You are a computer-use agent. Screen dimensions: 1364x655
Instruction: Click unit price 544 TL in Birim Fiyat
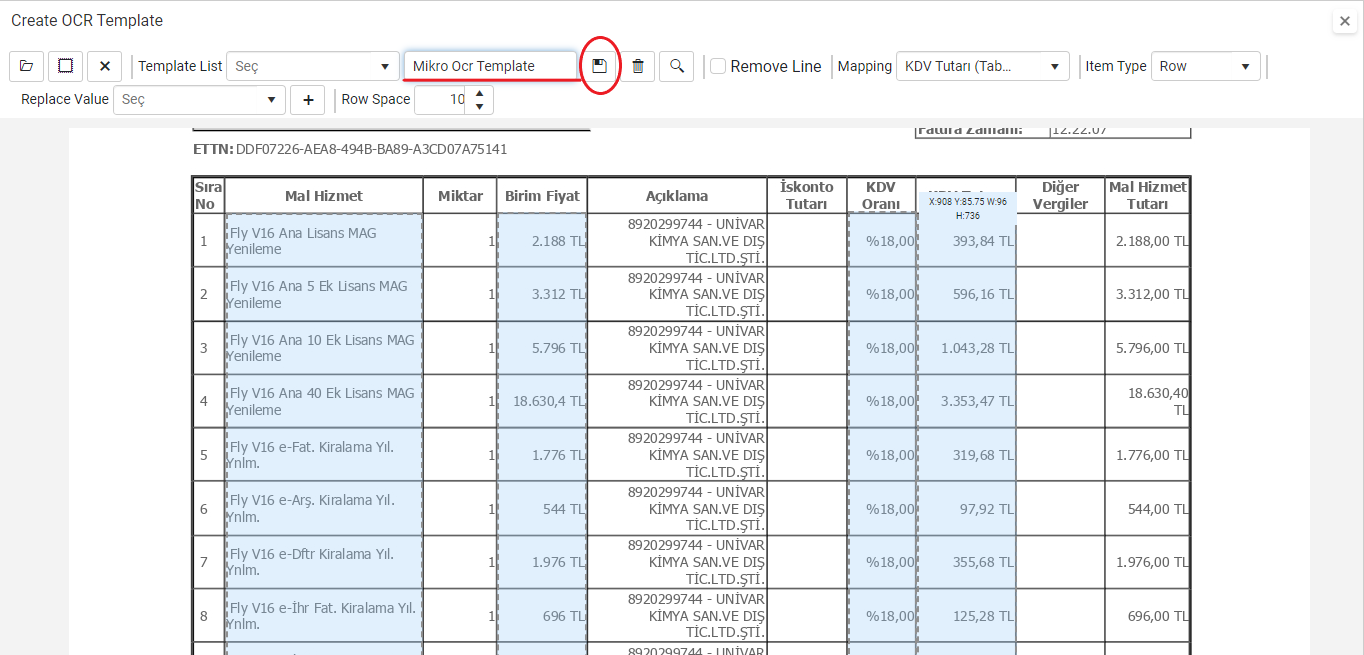tap(564, 509)
